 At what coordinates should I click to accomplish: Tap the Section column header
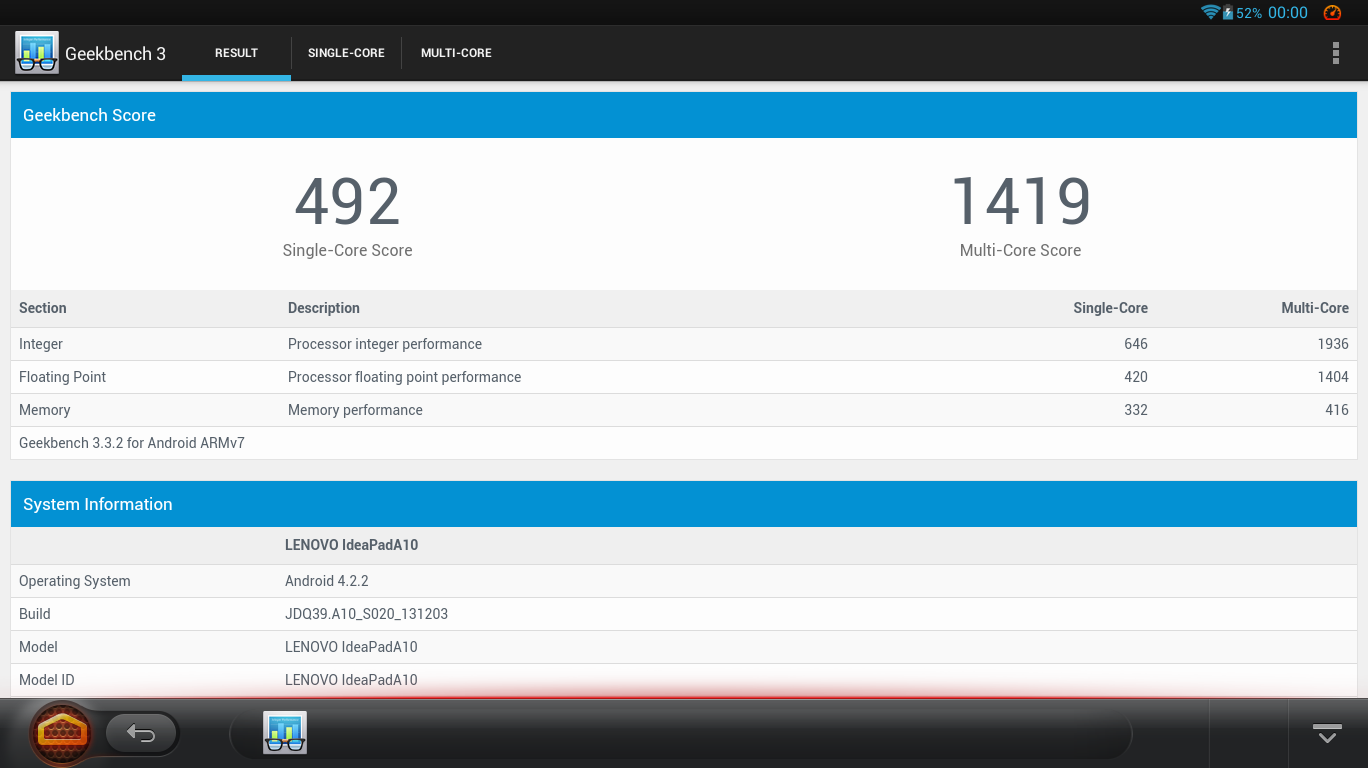pos(43,308)
